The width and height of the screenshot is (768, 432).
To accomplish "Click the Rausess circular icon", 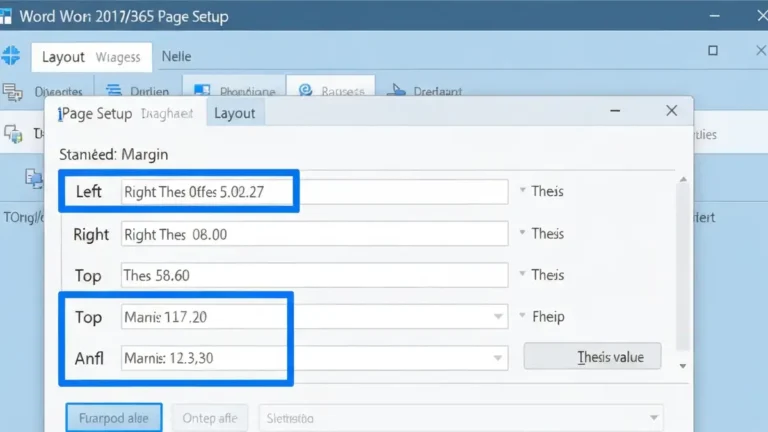I will [306, 90].
